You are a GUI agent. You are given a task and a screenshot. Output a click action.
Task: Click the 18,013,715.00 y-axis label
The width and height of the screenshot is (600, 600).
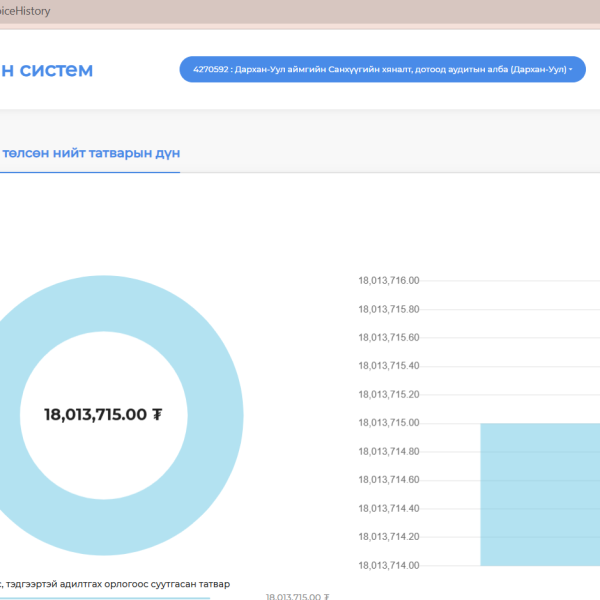[x=388, y=423]
